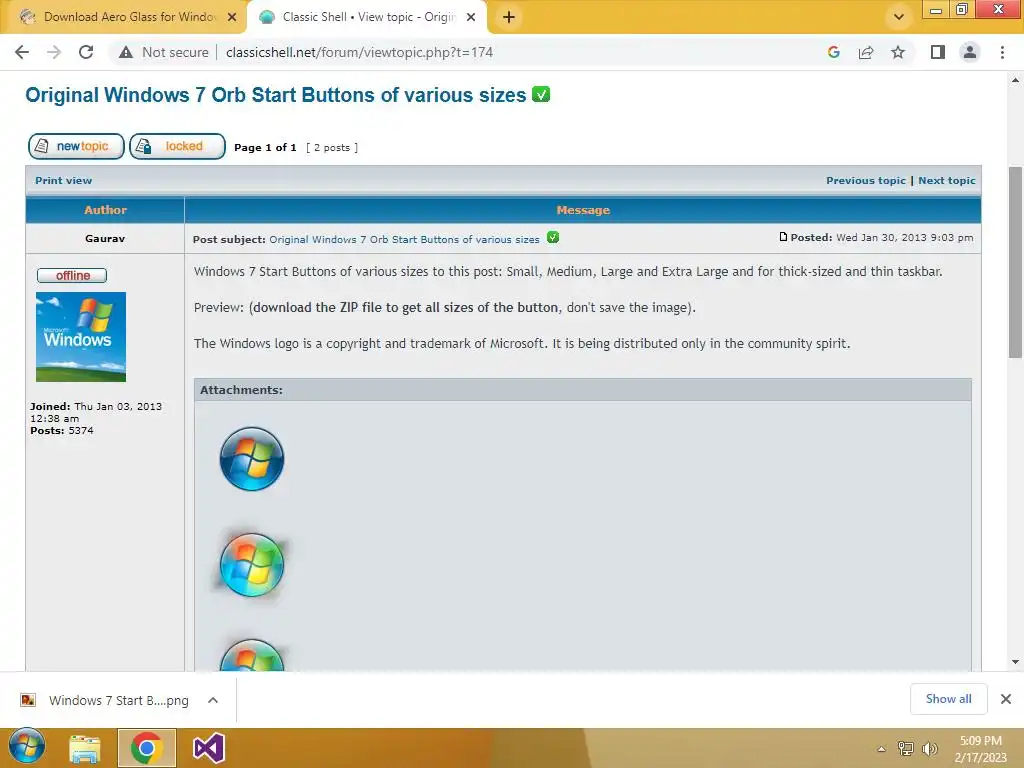The width and height of the screenshot is (1024, 768).
Task: Click the PNG file icon in downloads bar
Action: click(27, 700)
